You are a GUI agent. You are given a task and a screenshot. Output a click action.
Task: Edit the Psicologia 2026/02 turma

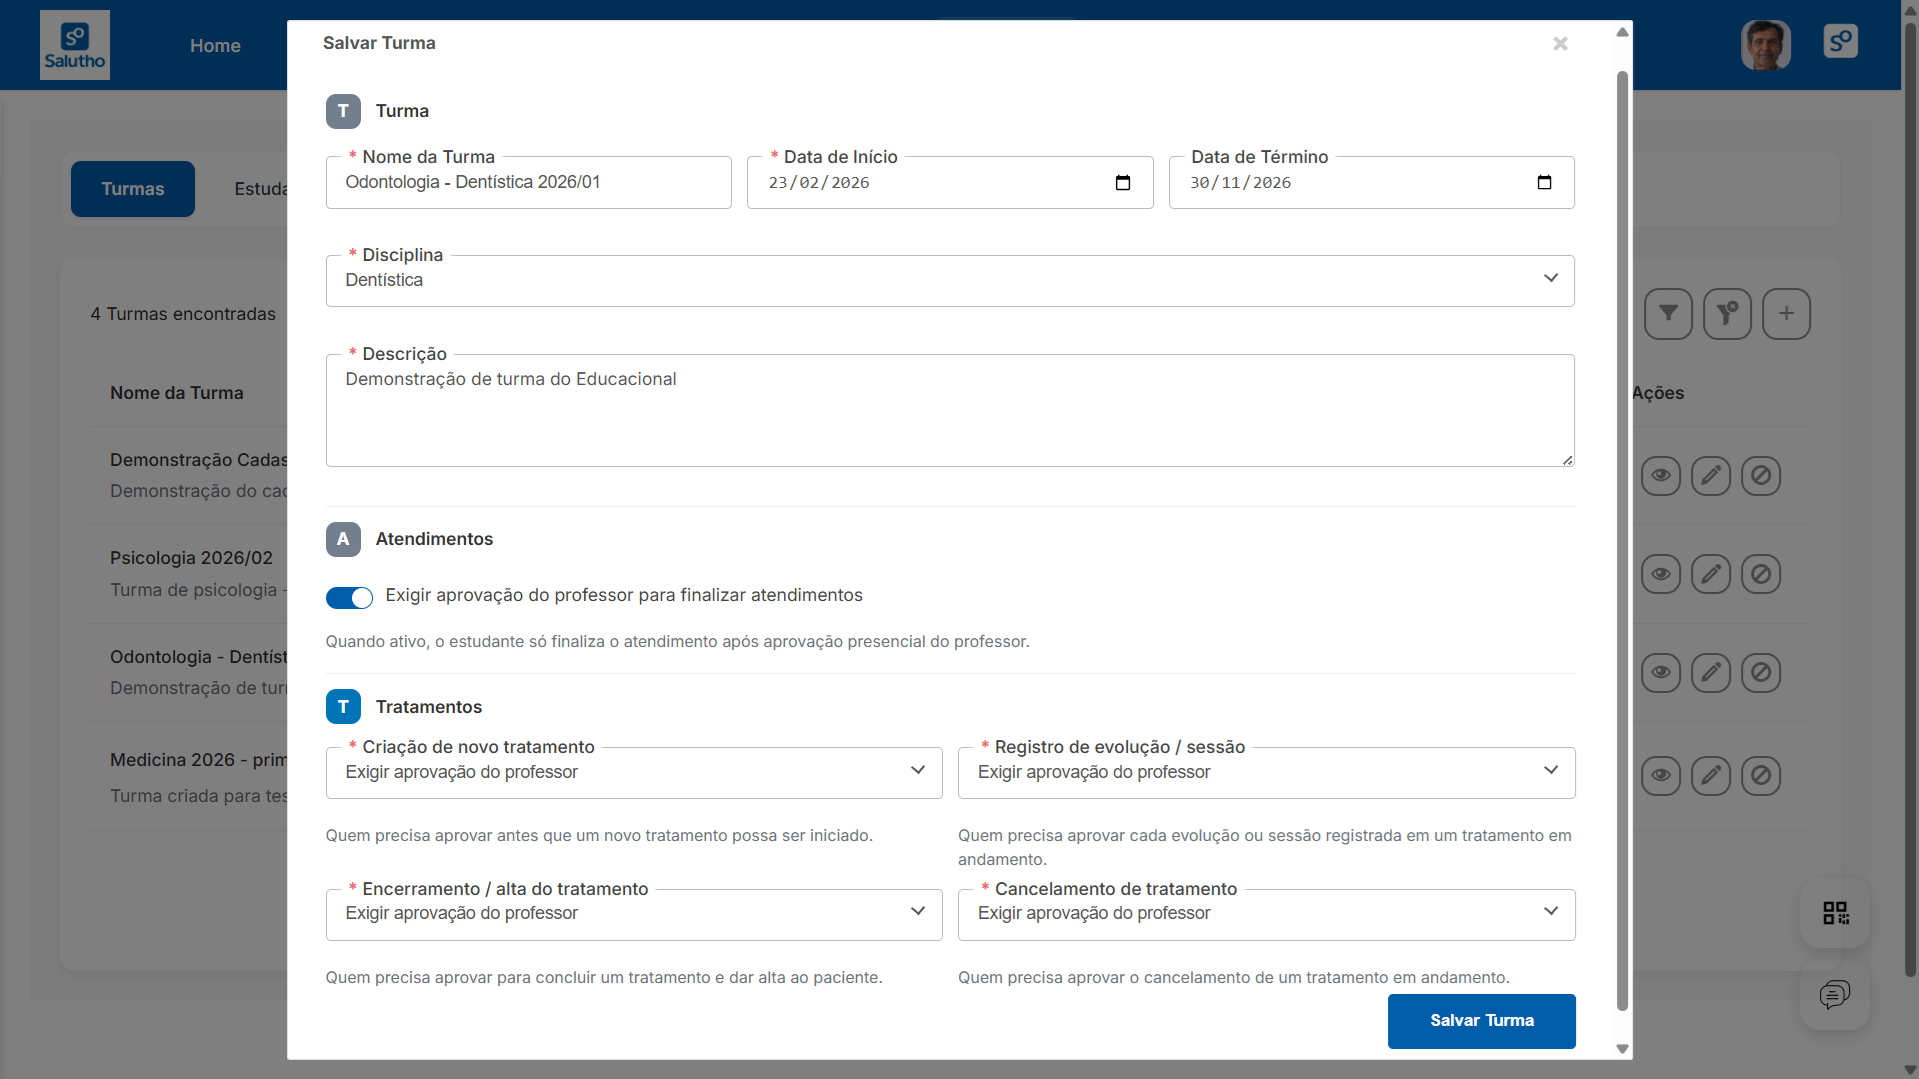tap(1711, 574)
